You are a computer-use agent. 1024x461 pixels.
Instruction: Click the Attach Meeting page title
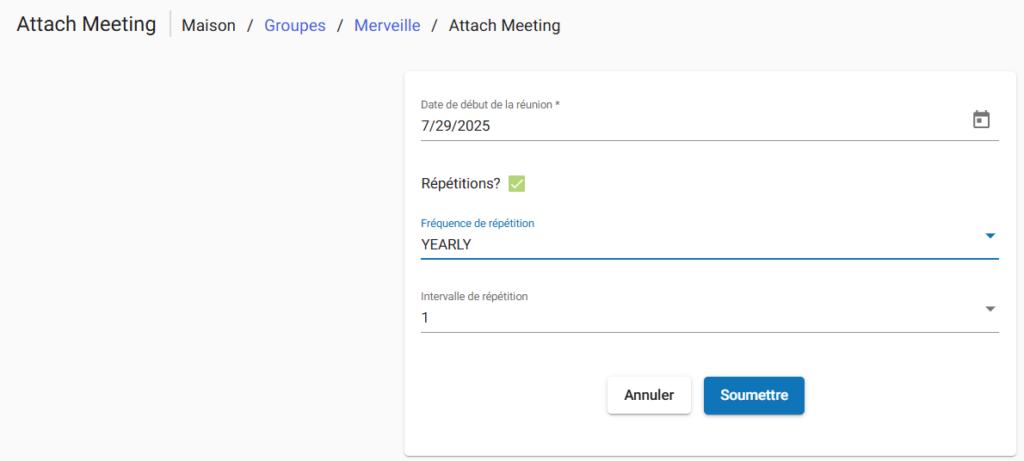point(87,24)
